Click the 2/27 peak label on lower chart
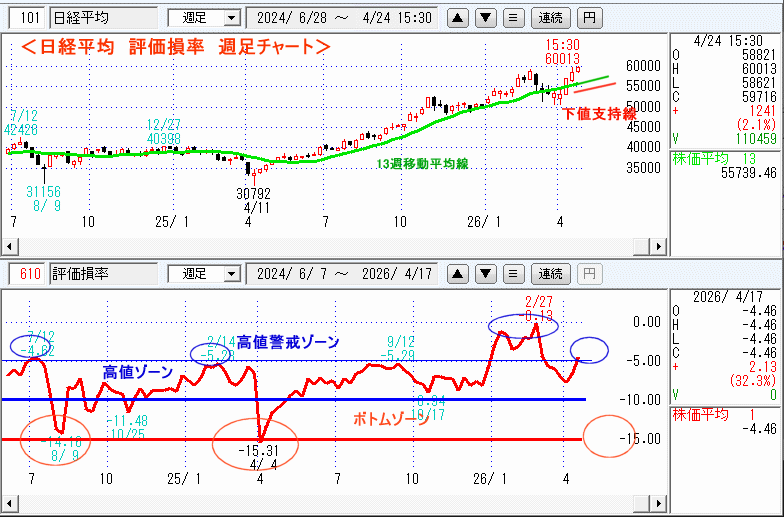 coord(538,302)
